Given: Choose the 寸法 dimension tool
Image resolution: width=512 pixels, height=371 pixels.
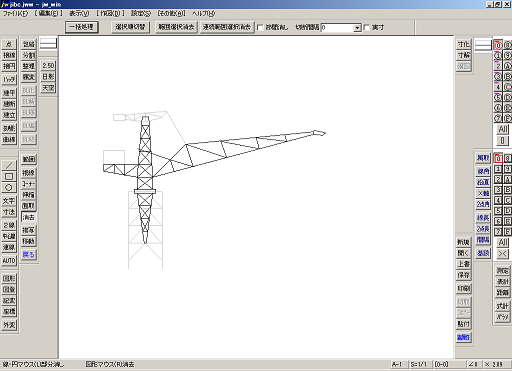Looking at the screenshot, I should (9, 212).
